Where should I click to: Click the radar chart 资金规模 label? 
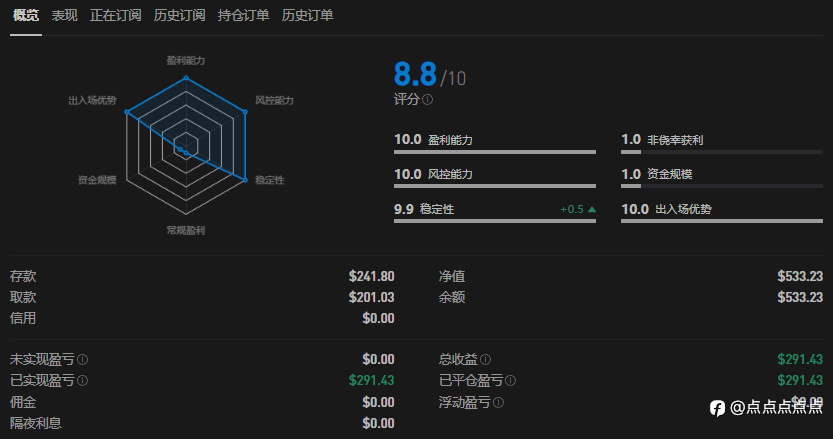tap(97, 180)
